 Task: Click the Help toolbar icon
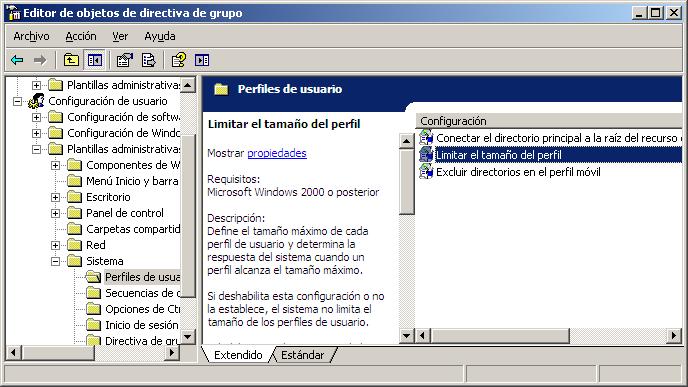pos(179,60)
